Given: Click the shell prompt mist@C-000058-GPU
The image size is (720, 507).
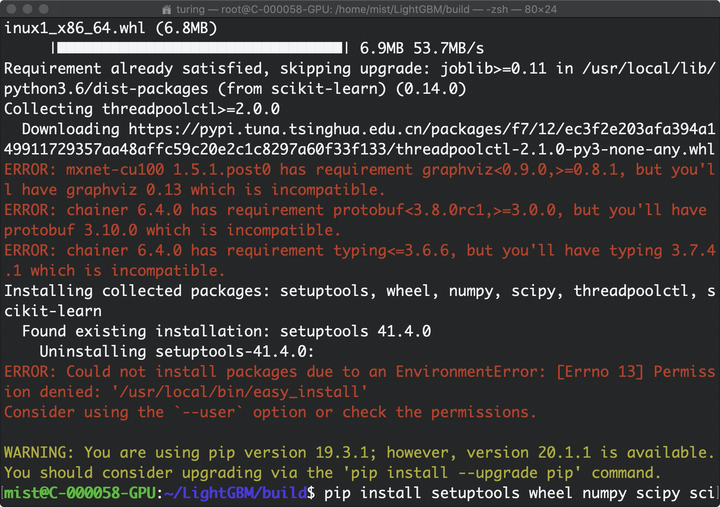Looking at the screenshot, I should [80, 493].
